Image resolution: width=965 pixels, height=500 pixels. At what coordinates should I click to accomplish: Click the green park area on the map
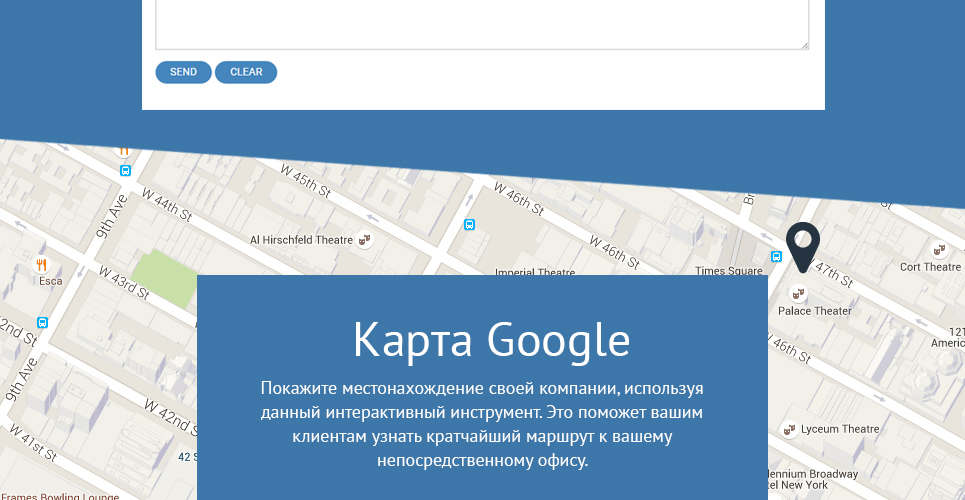tap(164, 279)
